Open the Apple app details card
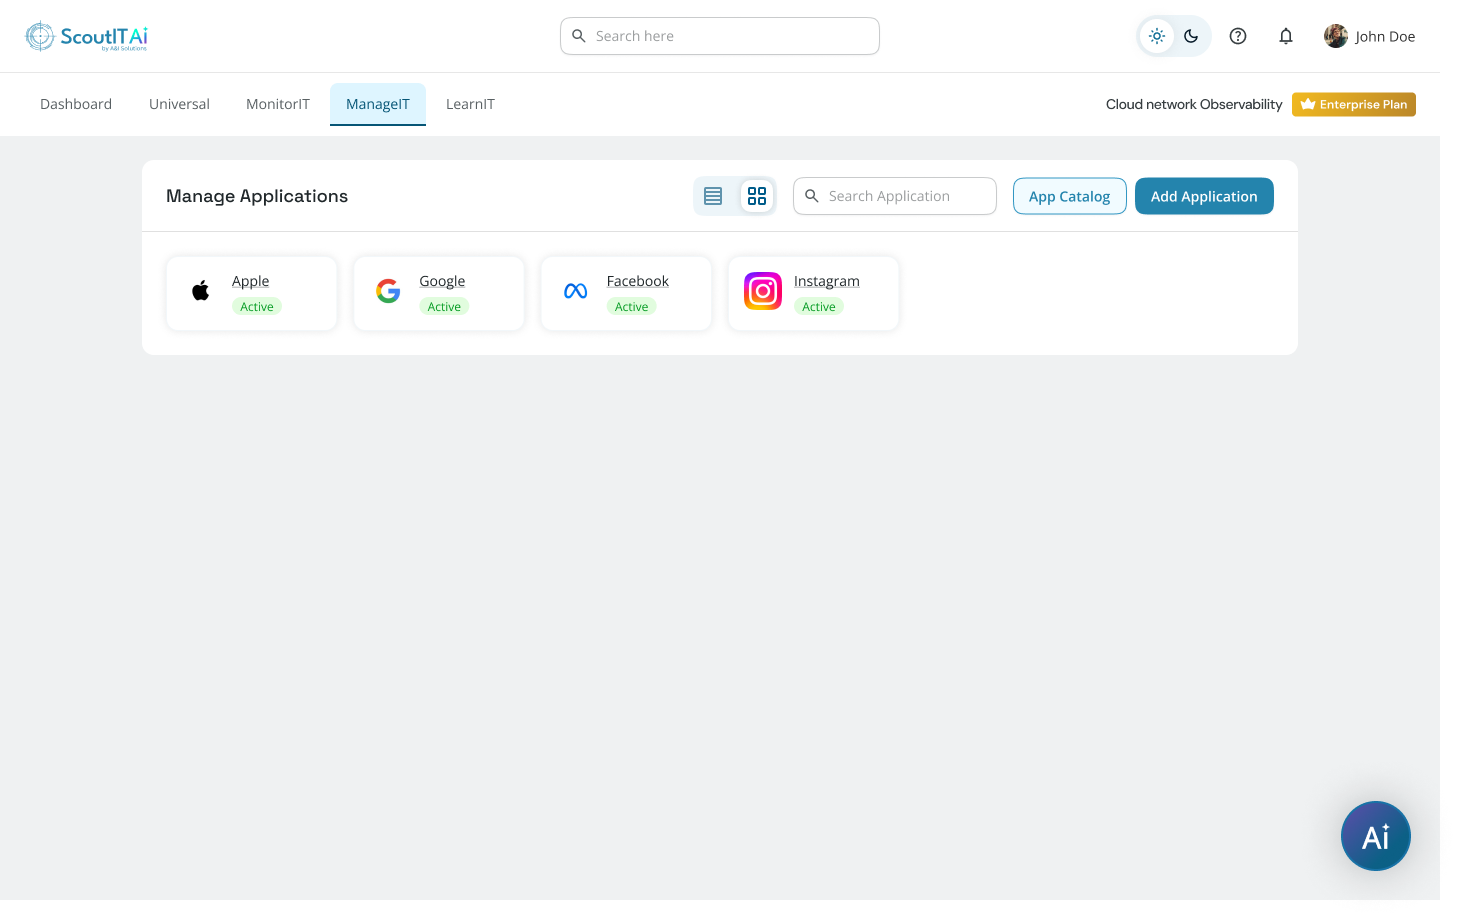 tap(251, 293)
